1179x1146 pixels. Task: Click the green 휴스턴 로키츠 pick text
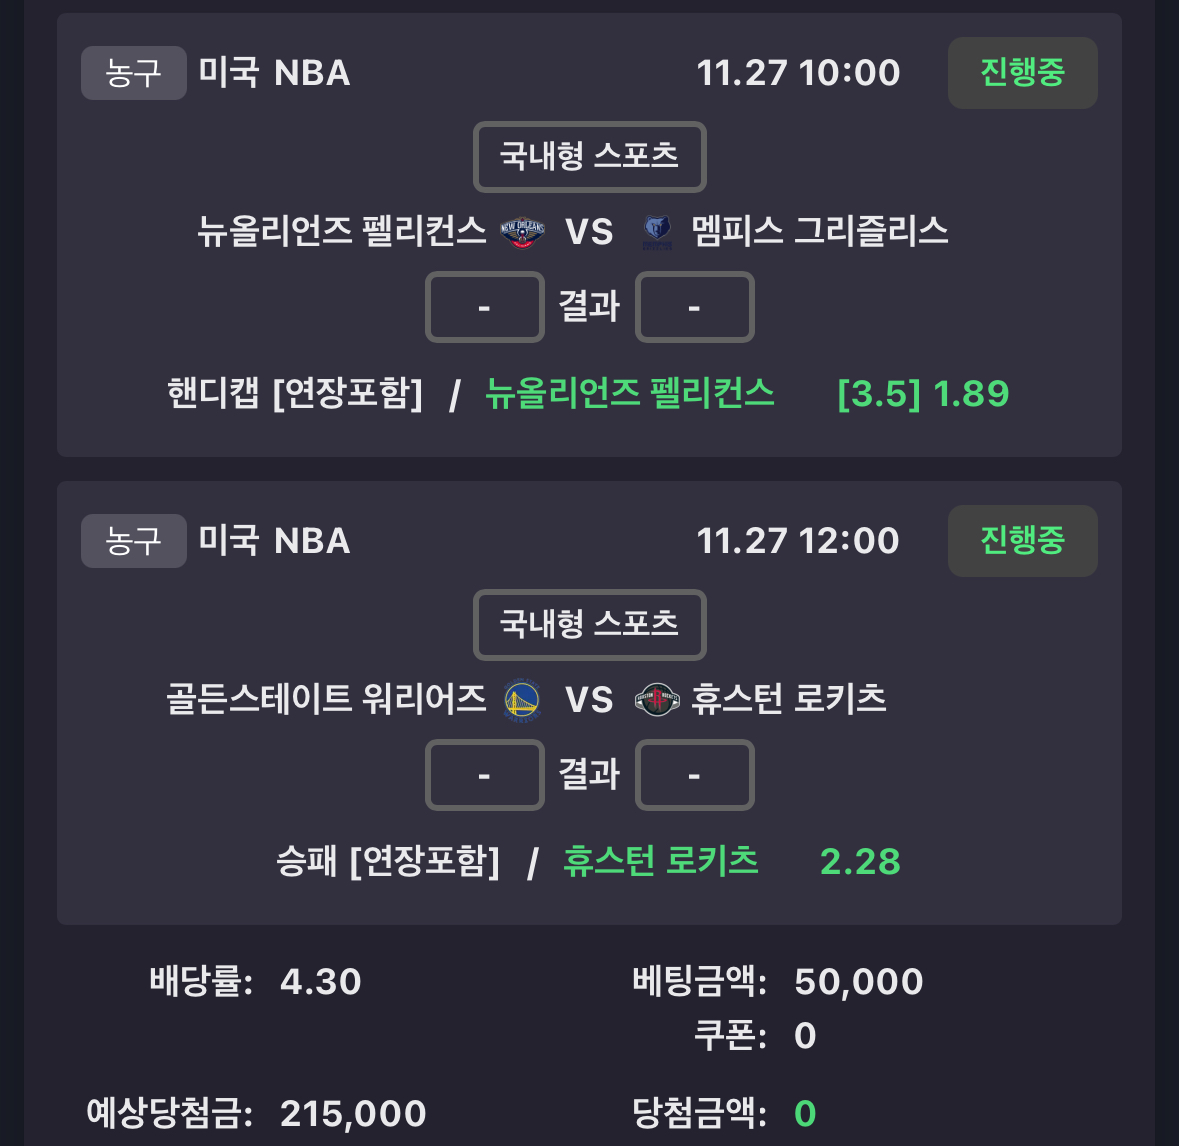coord(661,861)
